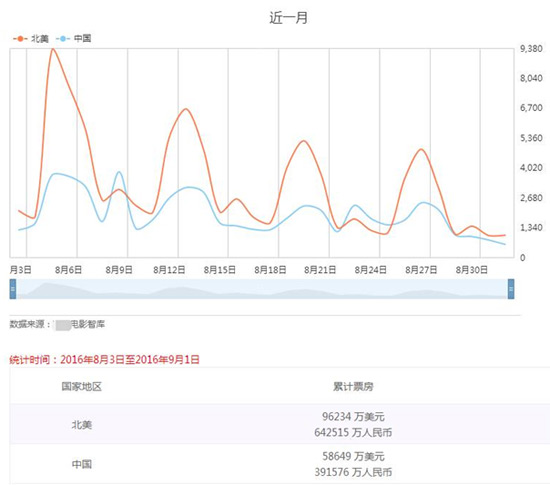Click the right handle of the zoom slider
The width and height of the screenshot is (550, 485).
point(511,289)
